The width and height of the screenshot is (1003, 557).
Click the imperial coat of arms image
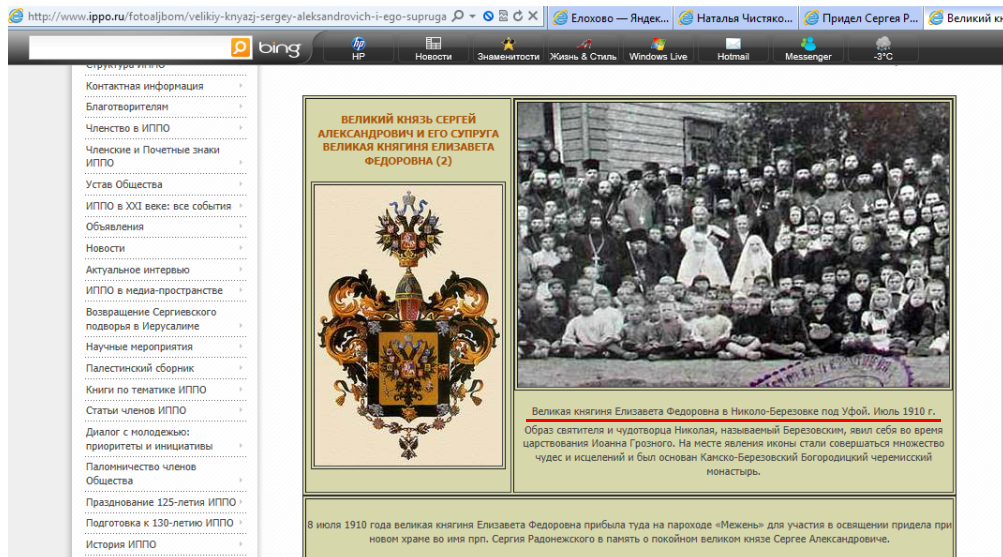[408, 326]
